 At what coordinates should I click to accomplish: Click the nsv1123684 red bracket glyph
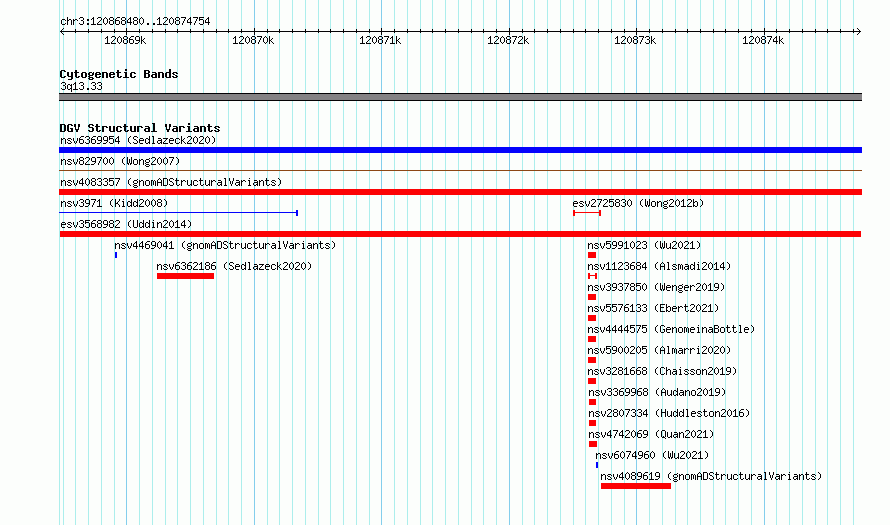coord(592,276)
